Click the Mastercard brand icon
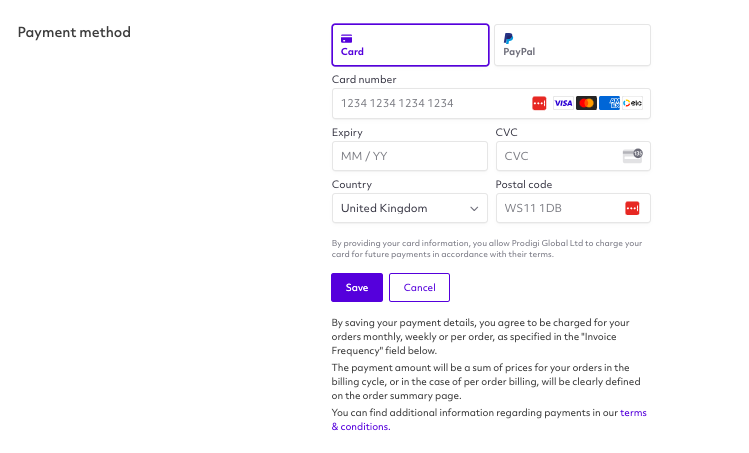This screenshot has height=453, width=749. [x=586, y=103]
